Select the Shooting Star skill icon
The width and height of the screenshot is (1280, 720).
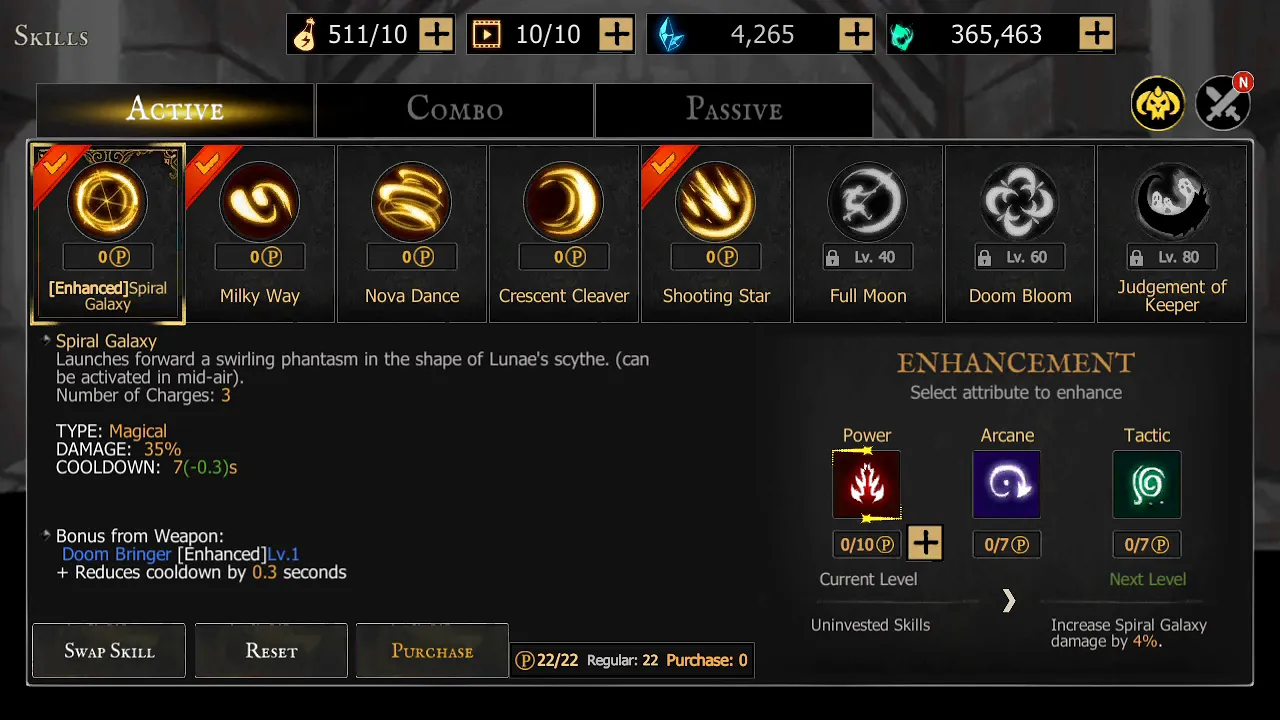[716, 202]
